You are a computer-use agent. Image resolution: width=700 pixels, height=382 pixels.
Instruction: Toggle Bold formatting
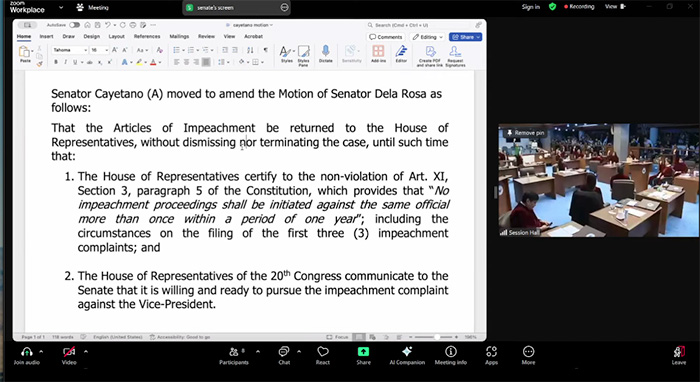point(56,62)
